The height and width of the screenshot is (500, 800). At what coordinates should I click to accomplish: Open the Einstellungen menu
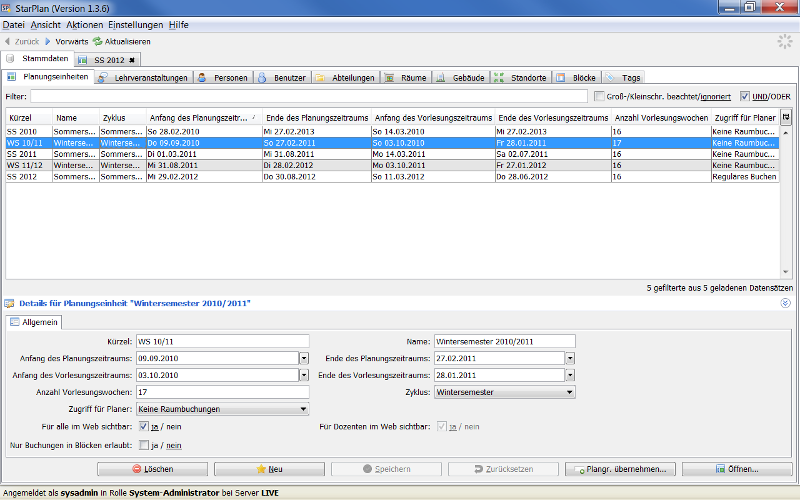click(135, 24)
